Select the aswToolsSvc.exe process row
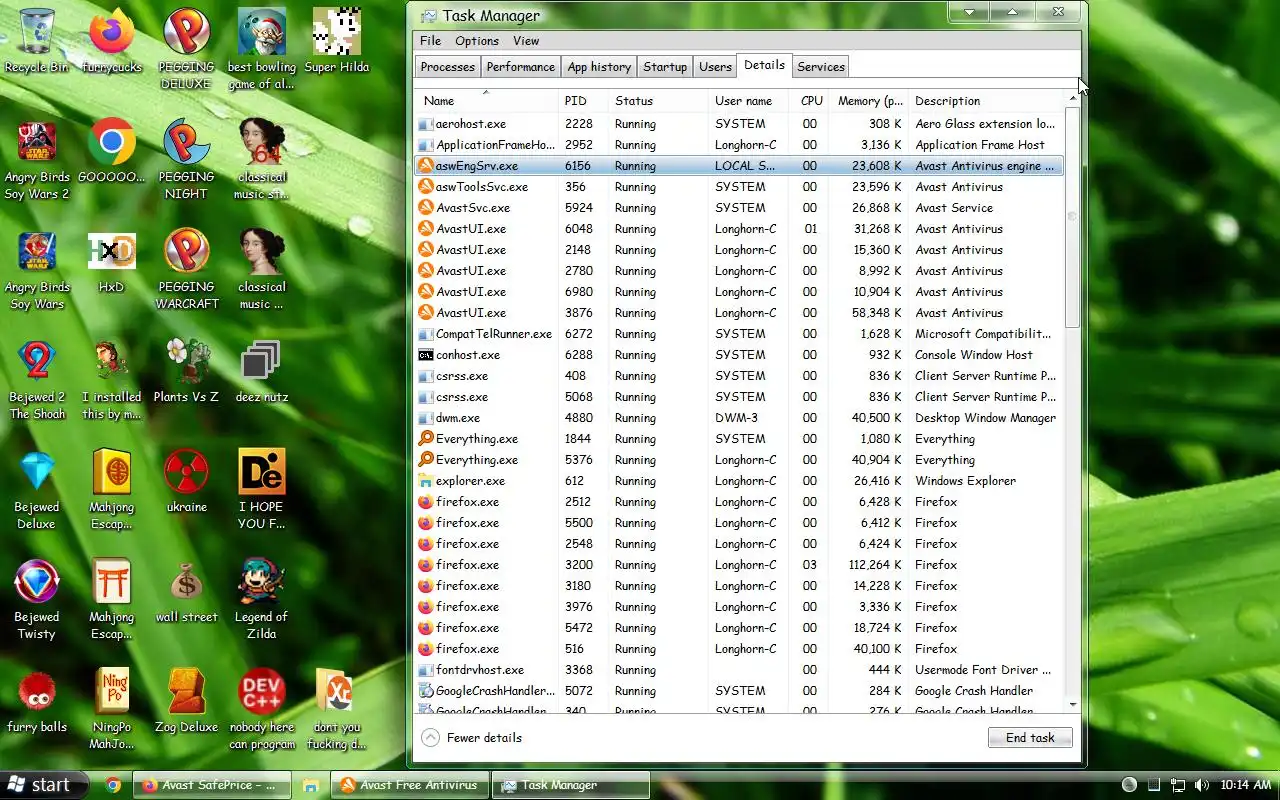 (x=739, y=187)
